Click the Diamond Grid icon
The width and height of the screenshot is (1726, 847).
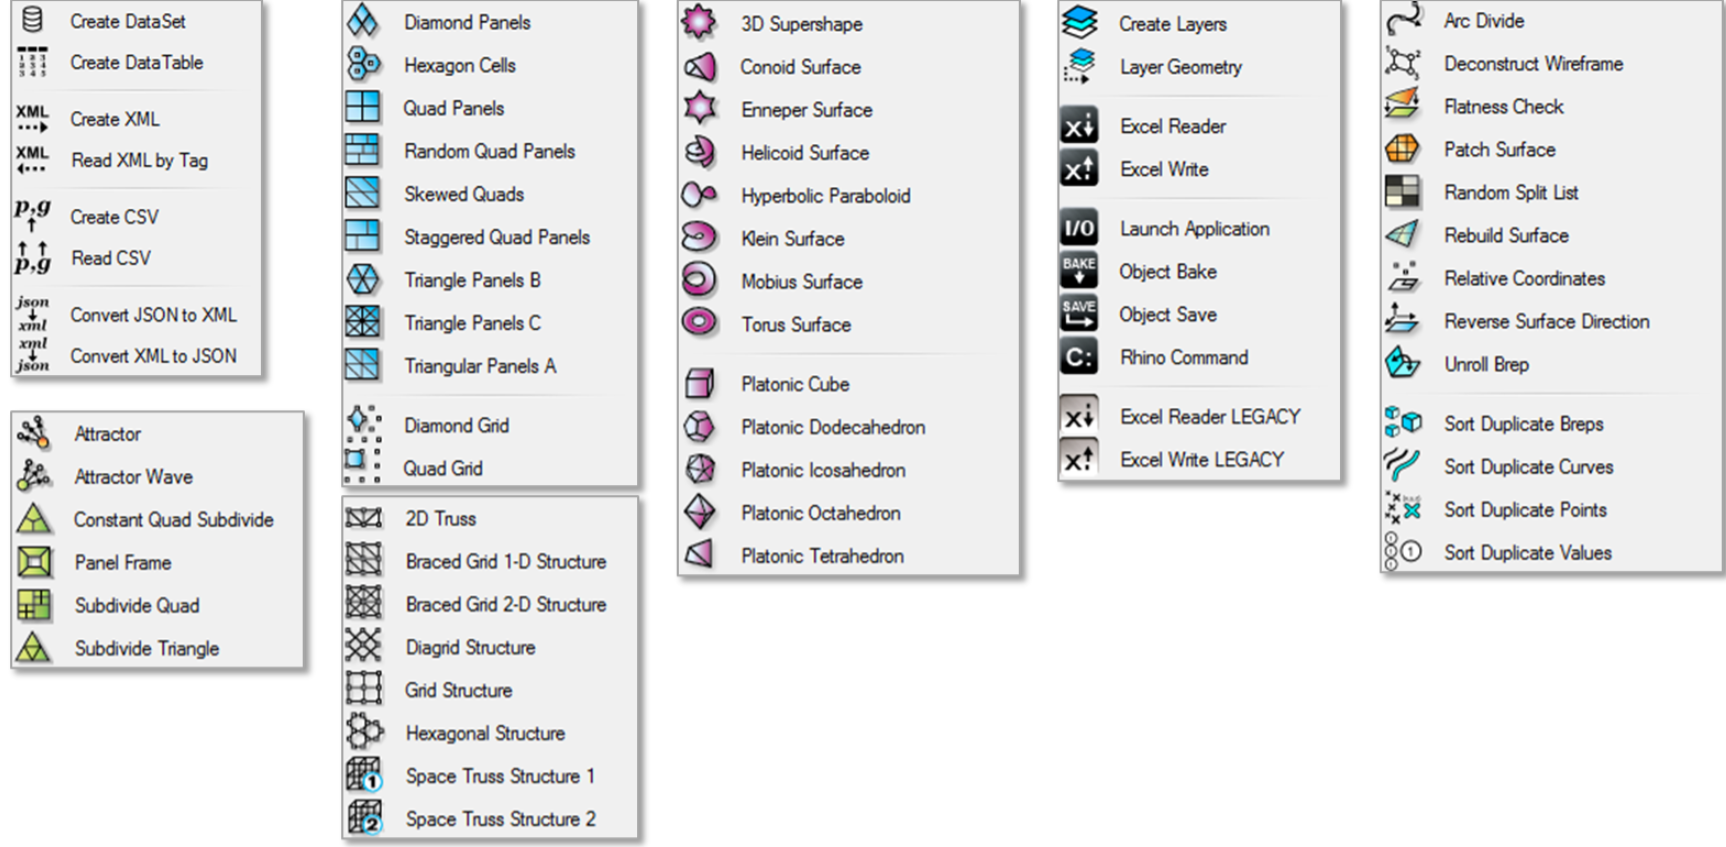[362, 424]
